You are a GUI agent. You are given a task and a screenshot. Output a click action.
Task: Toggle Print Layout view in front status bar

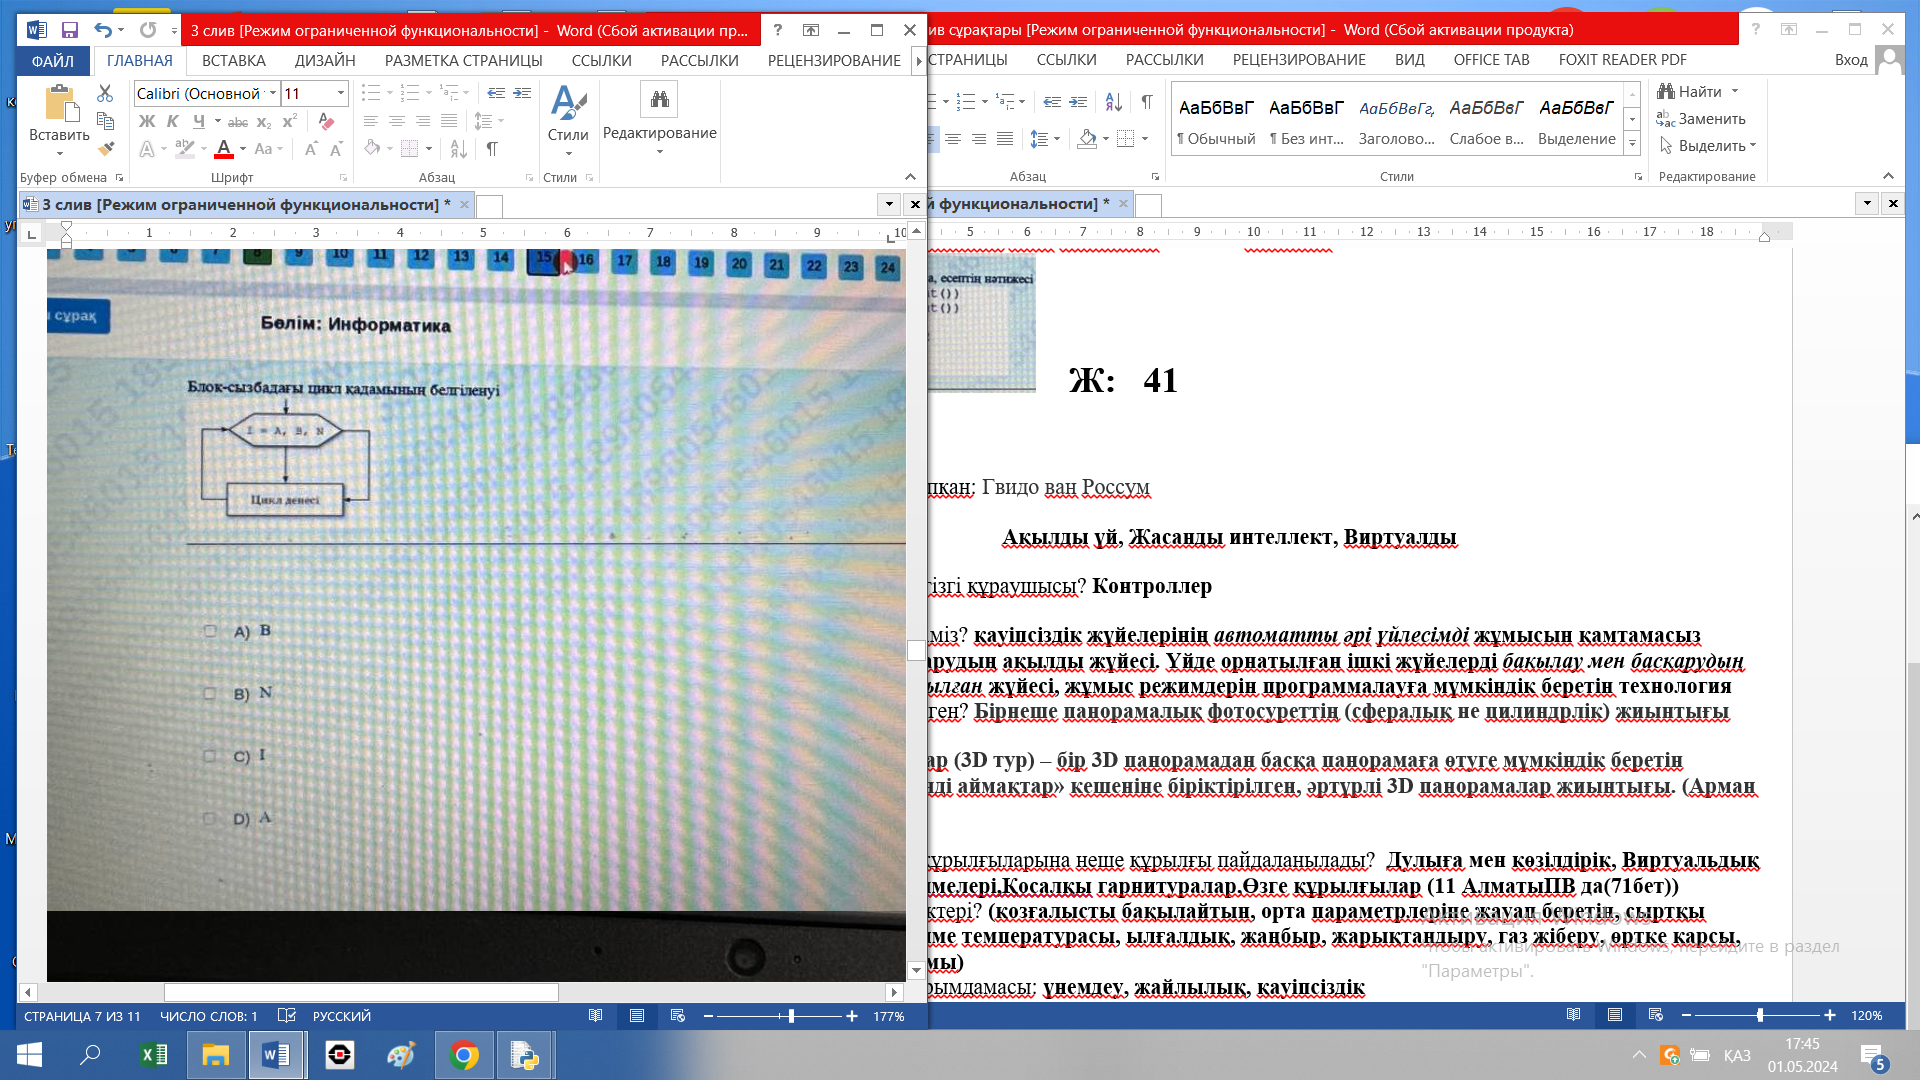pos(636,1016)
